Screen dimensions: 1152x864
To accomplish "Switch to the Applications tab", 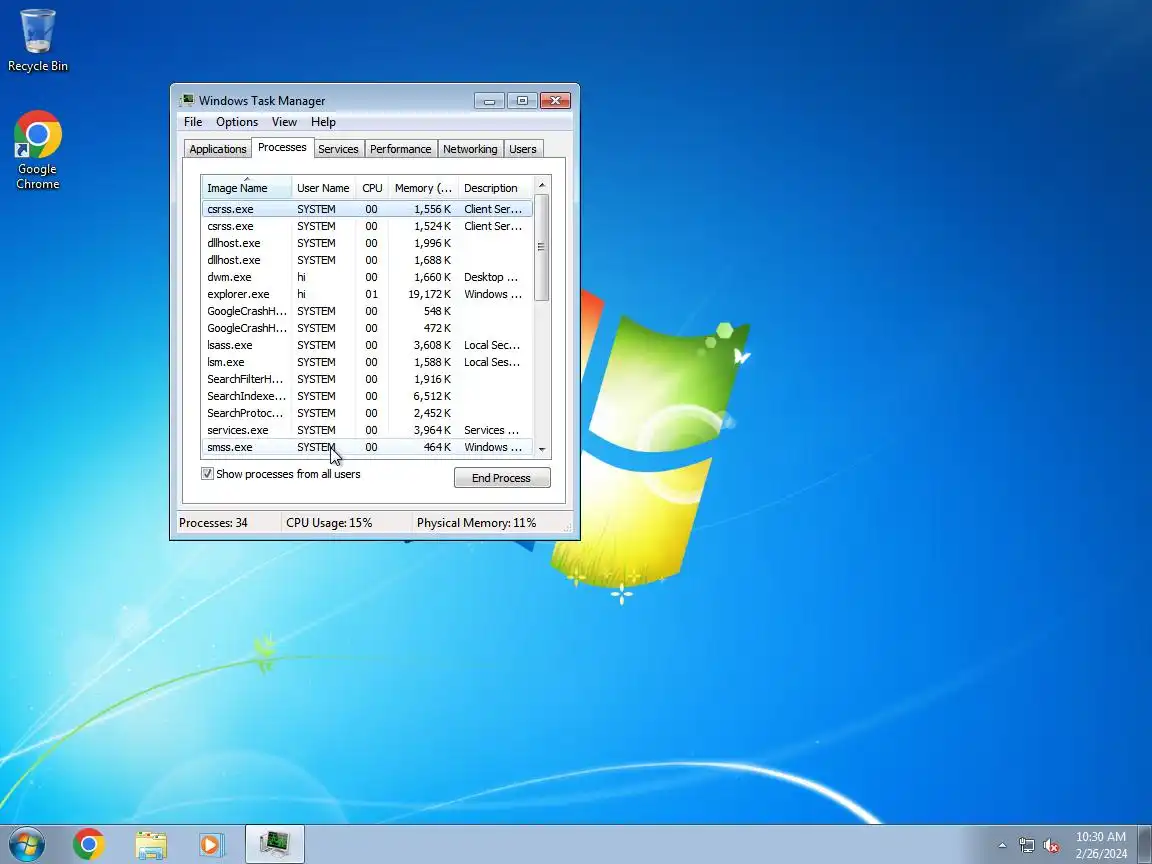I will pos(217,149).
